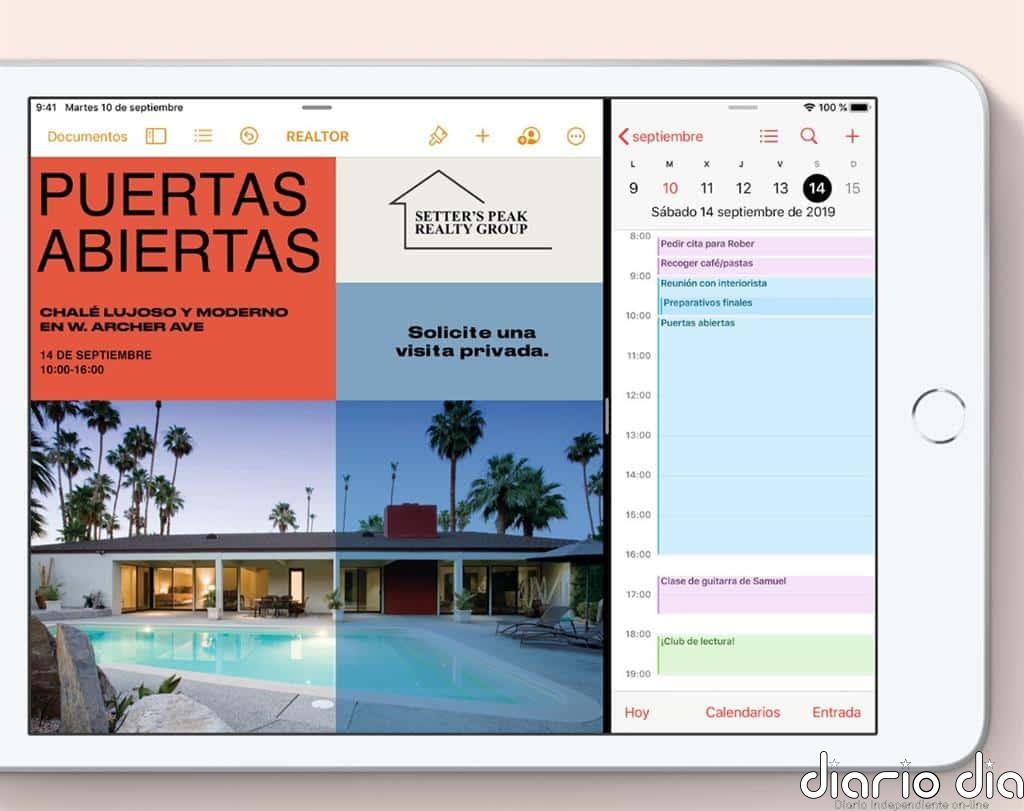1024x811 pixels.
Task: Go back to septiembre month view
Action: click(661, 136)
